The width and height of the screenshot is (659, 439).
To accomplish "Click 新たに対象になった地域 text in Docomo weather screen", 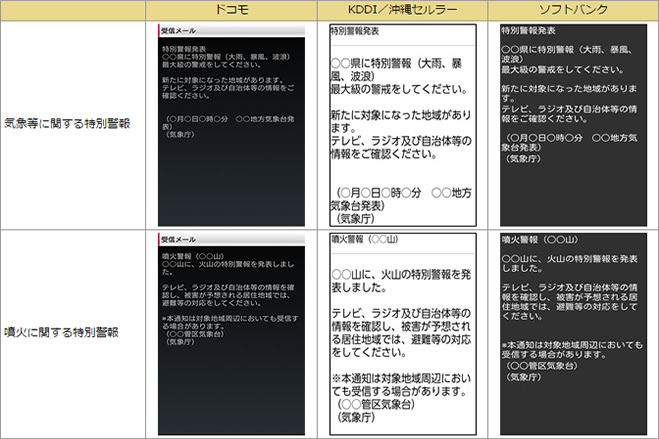I will click(223, 80).
